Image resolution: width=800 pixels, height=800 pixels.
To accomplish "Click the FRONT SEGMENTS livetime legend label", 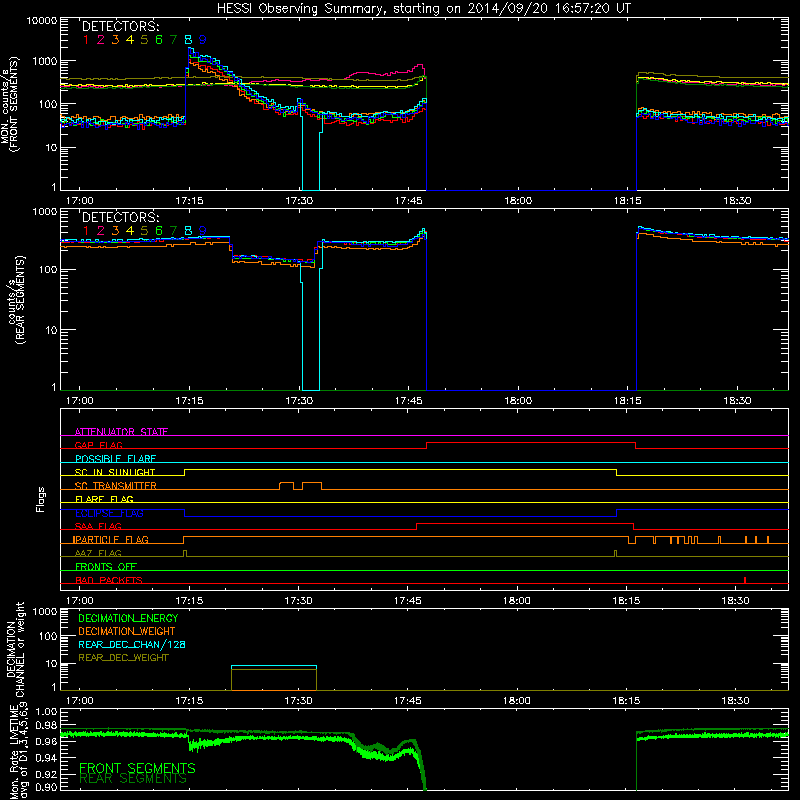I will coord(137,768).
